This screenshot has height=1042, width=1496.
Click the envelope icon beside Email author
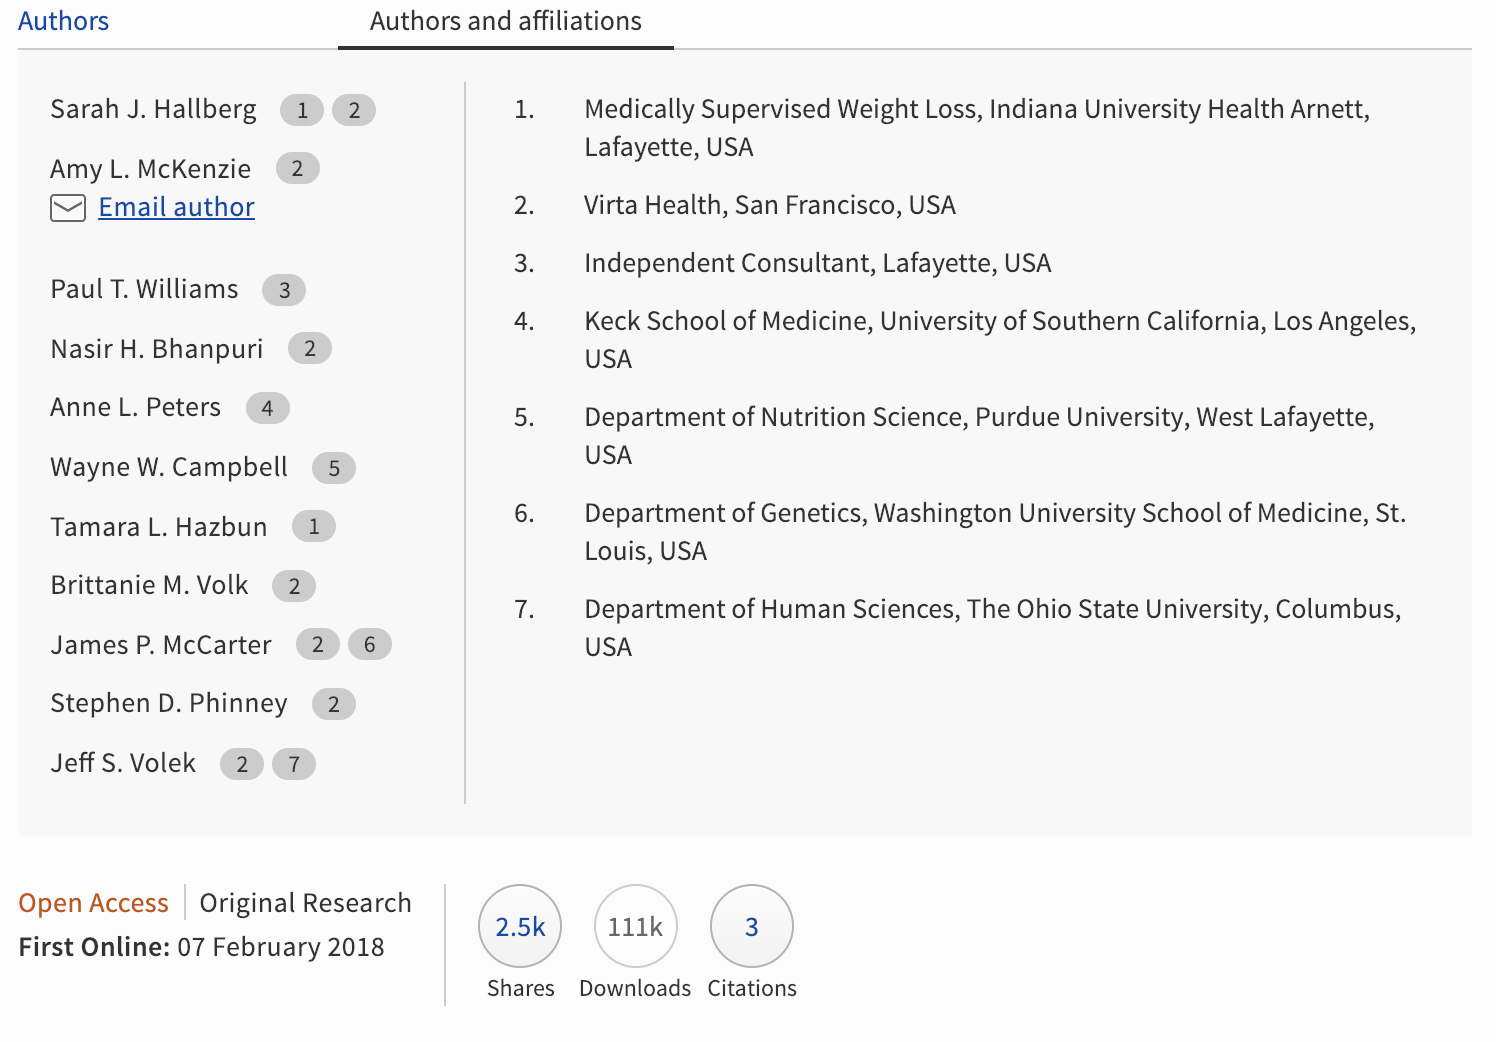click(x=68, y=208)
